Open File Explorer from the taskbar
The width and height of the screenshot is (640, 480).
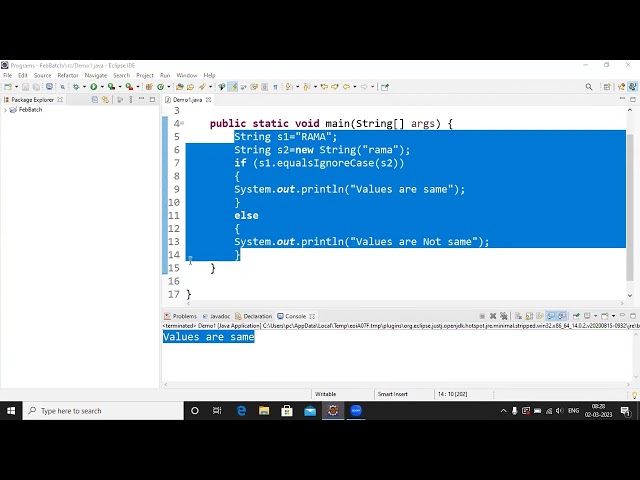click(x=264, y=410)
